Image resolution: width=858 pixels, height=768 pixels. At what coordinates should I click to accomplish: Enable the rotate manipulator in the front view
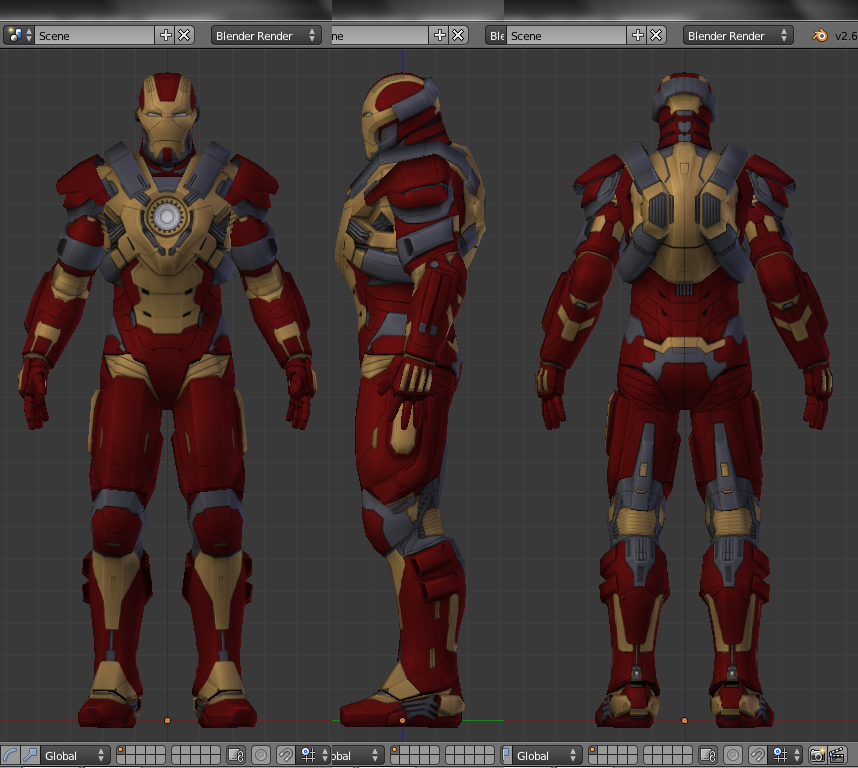[10, 755]
